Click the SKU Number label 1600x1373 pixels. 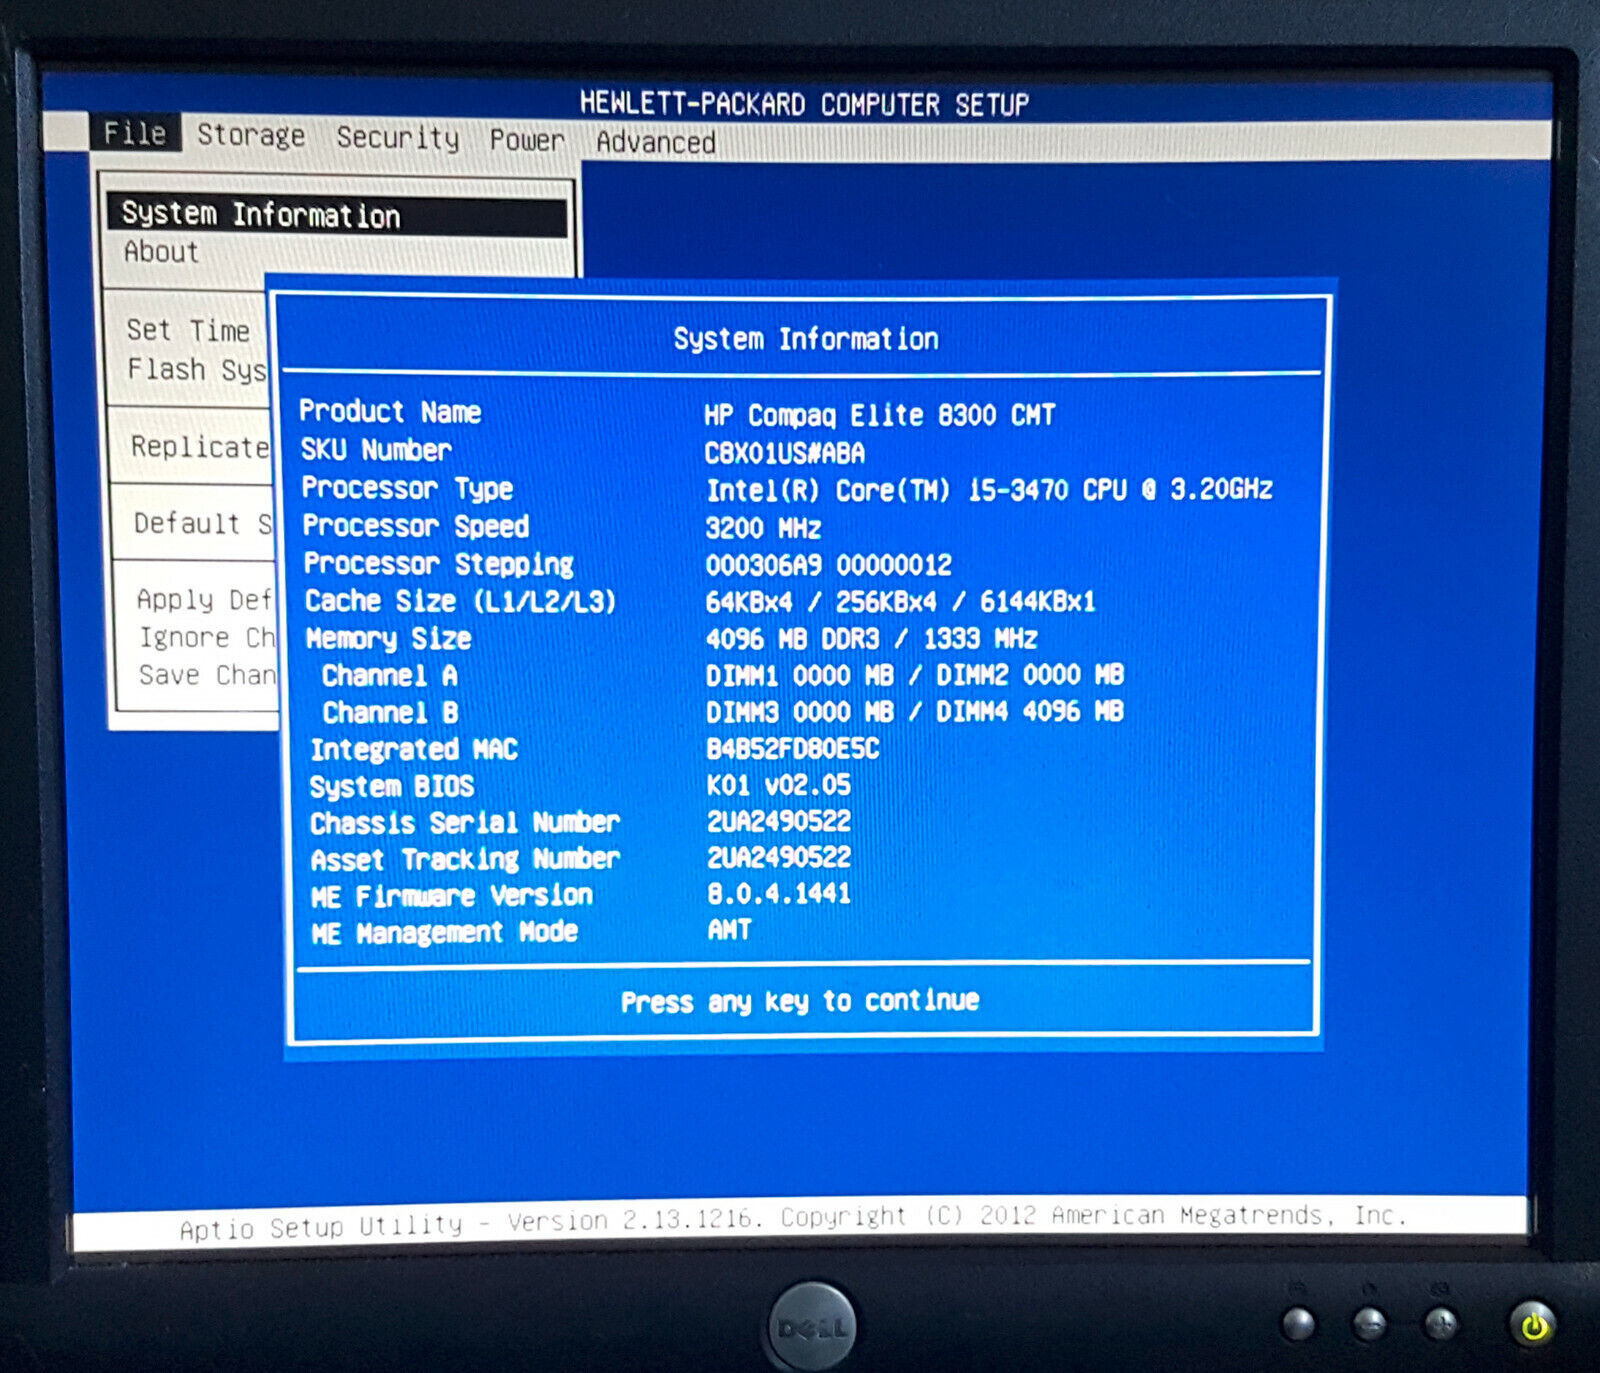pos(376,449)
